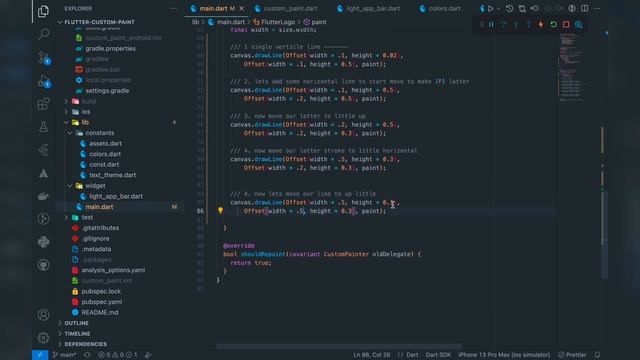Click the lightbulb quick fix icon
The width and height of the screenshot is (640, 360).
pyautogui.click(x=220, y=211)
